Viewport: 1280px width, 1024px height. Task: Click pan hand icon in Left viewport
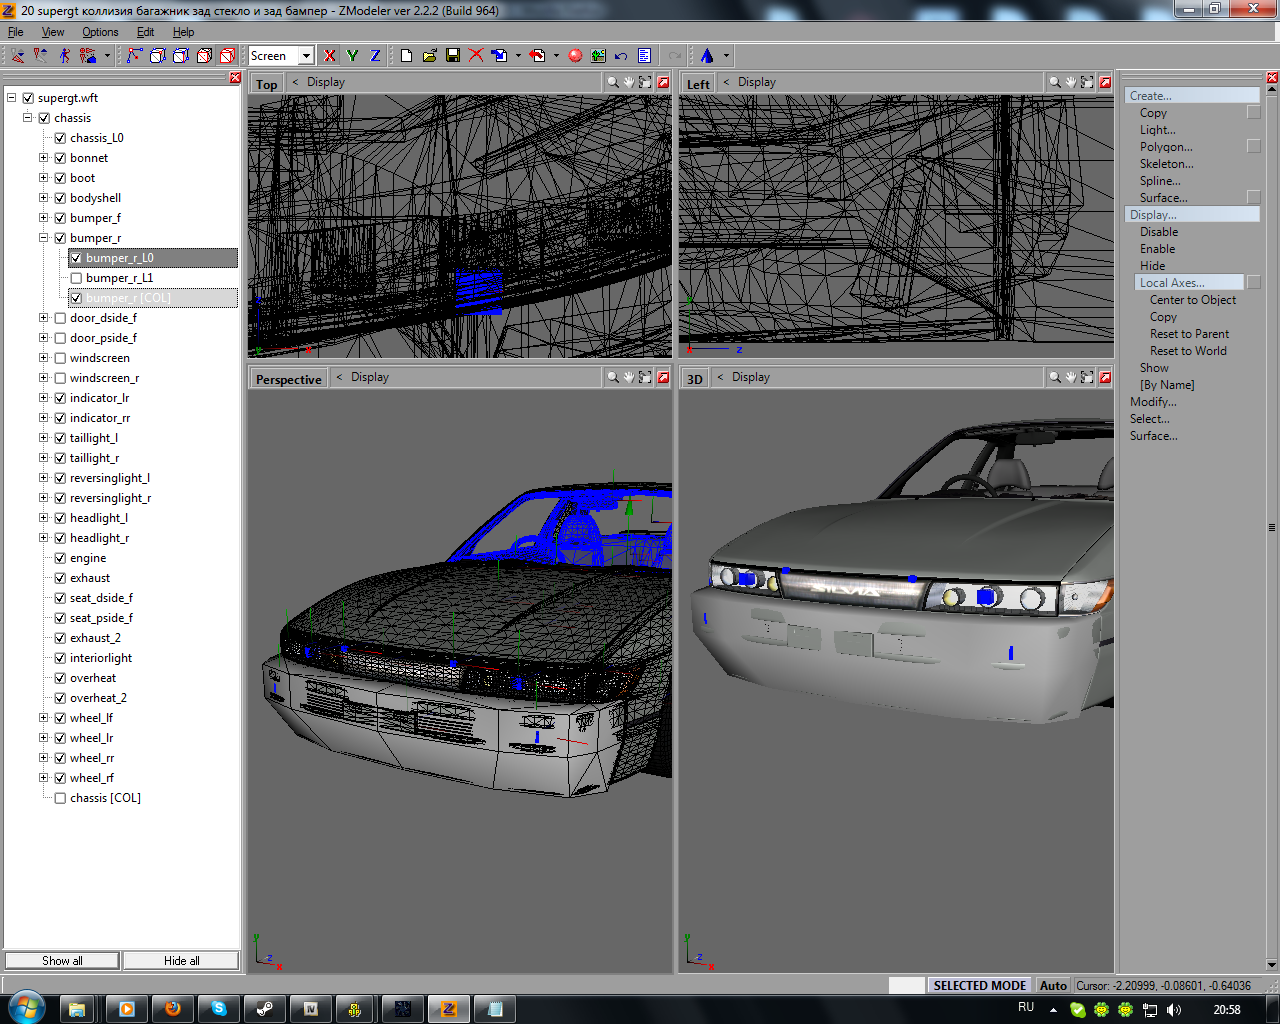pyautogui.click(x=1070, y=82)
